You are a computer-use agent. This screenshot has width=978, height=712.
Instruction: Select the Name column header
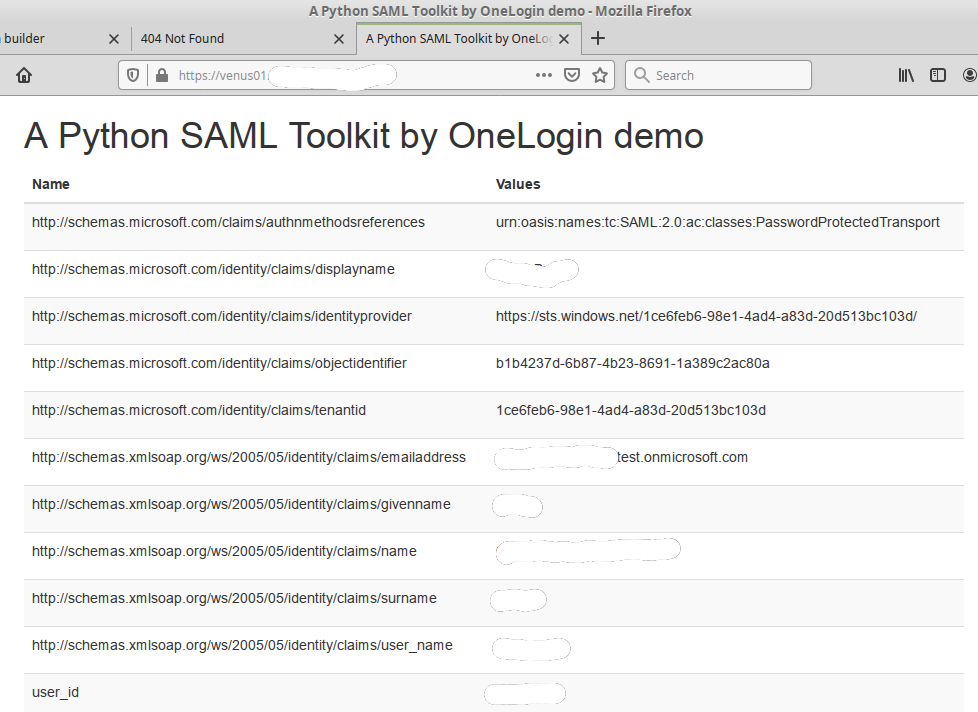point(50,184)
